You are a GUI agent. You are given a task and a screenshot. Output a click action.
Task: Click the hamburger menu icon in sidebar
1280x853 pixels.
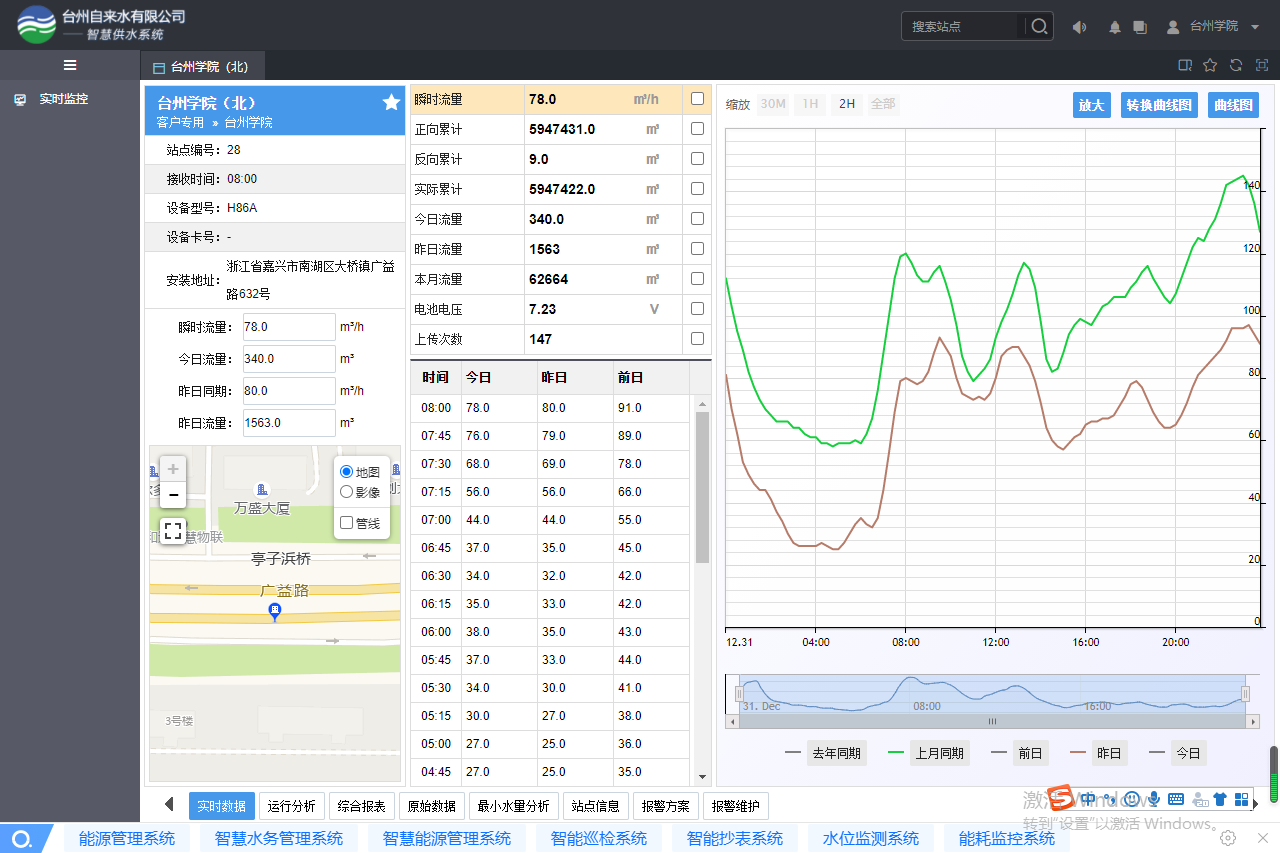(x=70, y=65)
